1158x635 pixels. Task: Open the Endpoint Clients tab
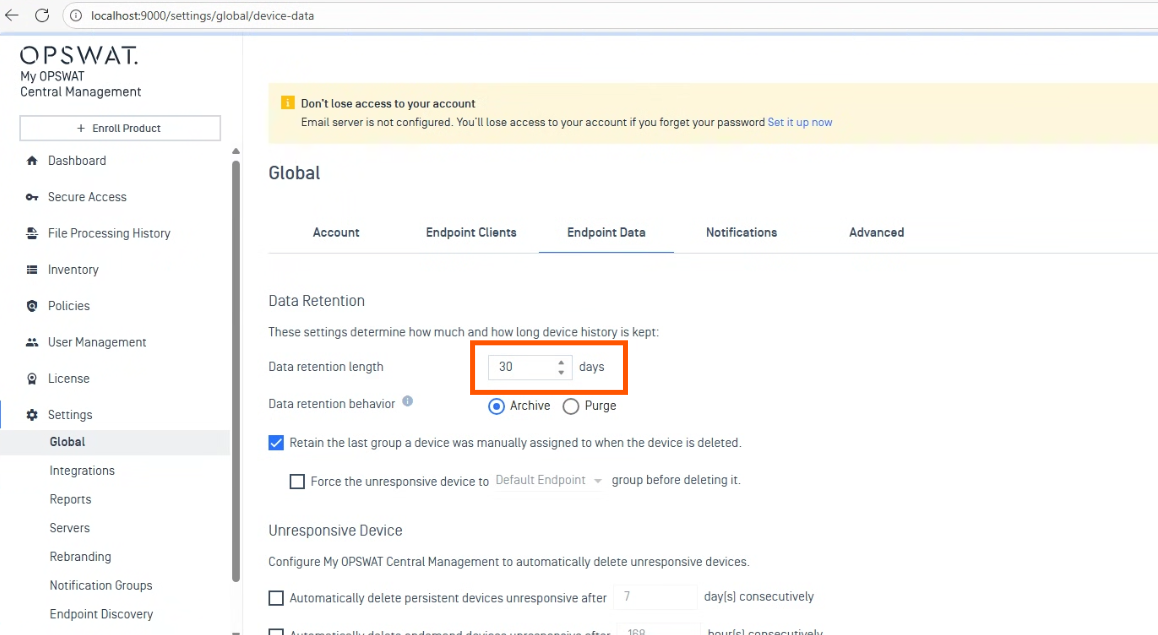471,232
